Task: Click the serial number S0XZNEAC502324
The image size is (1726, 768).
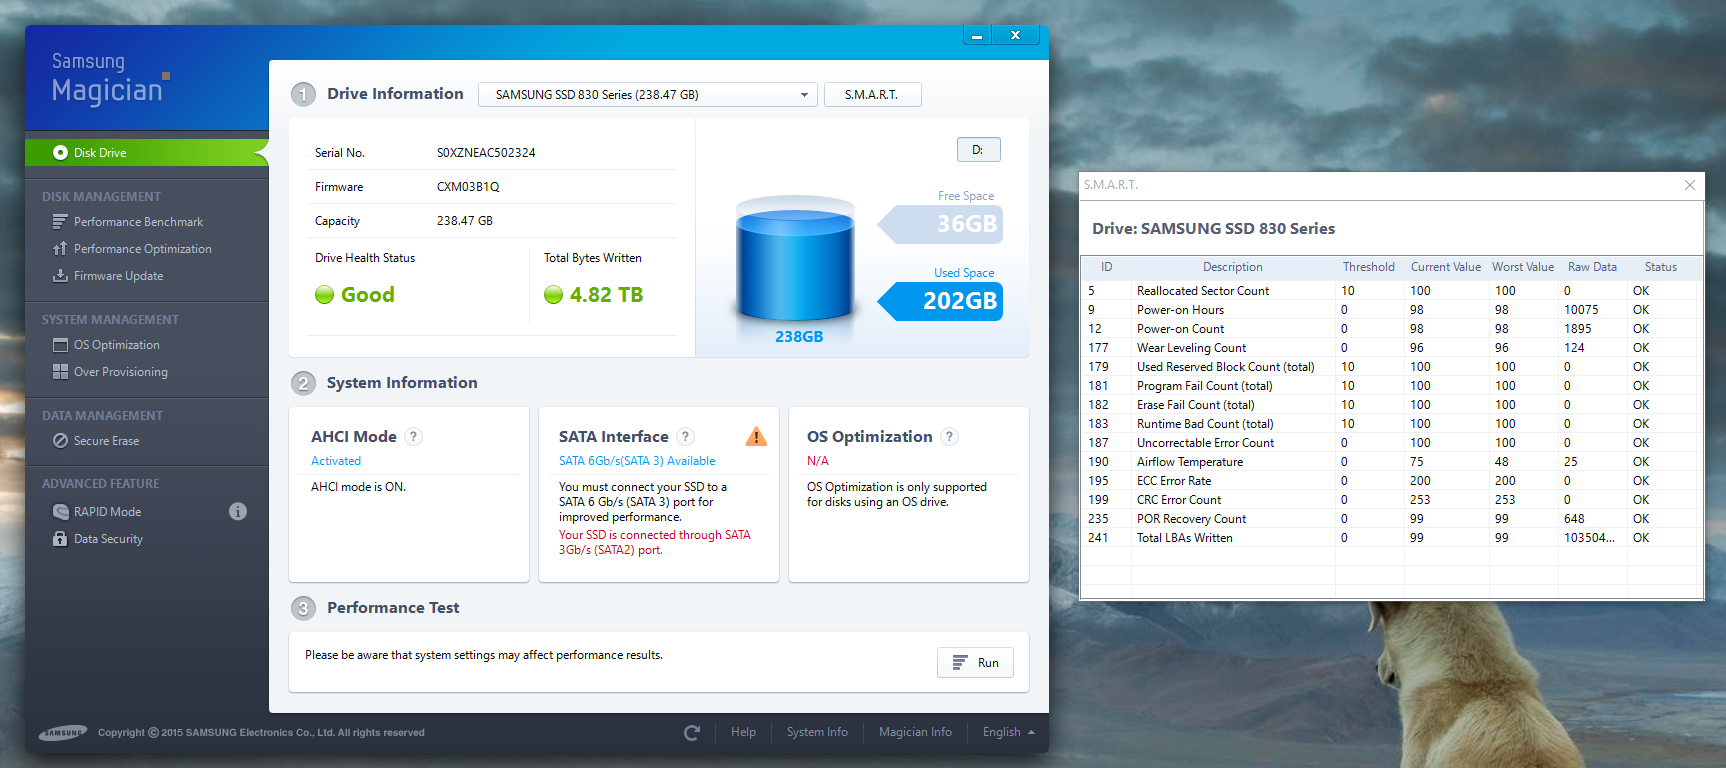Action: [486, 153]
